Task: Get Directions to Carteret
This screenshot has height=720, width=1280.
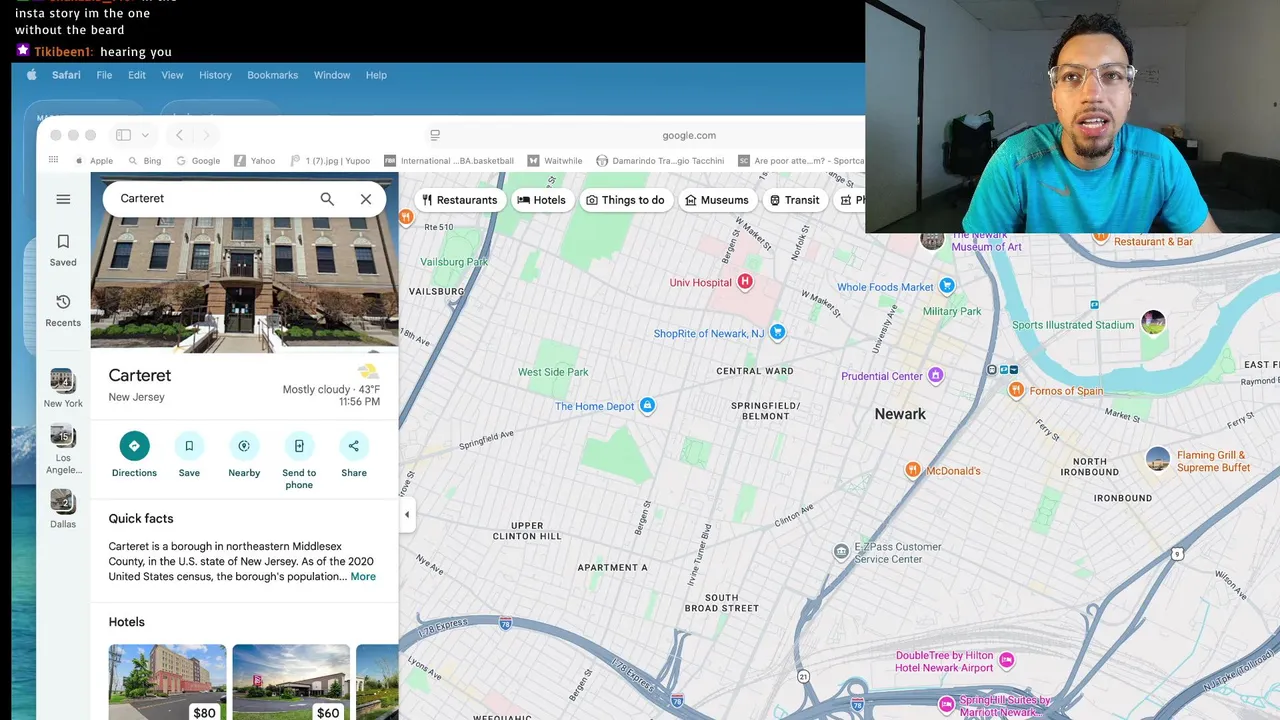Action: coord(134,455)
